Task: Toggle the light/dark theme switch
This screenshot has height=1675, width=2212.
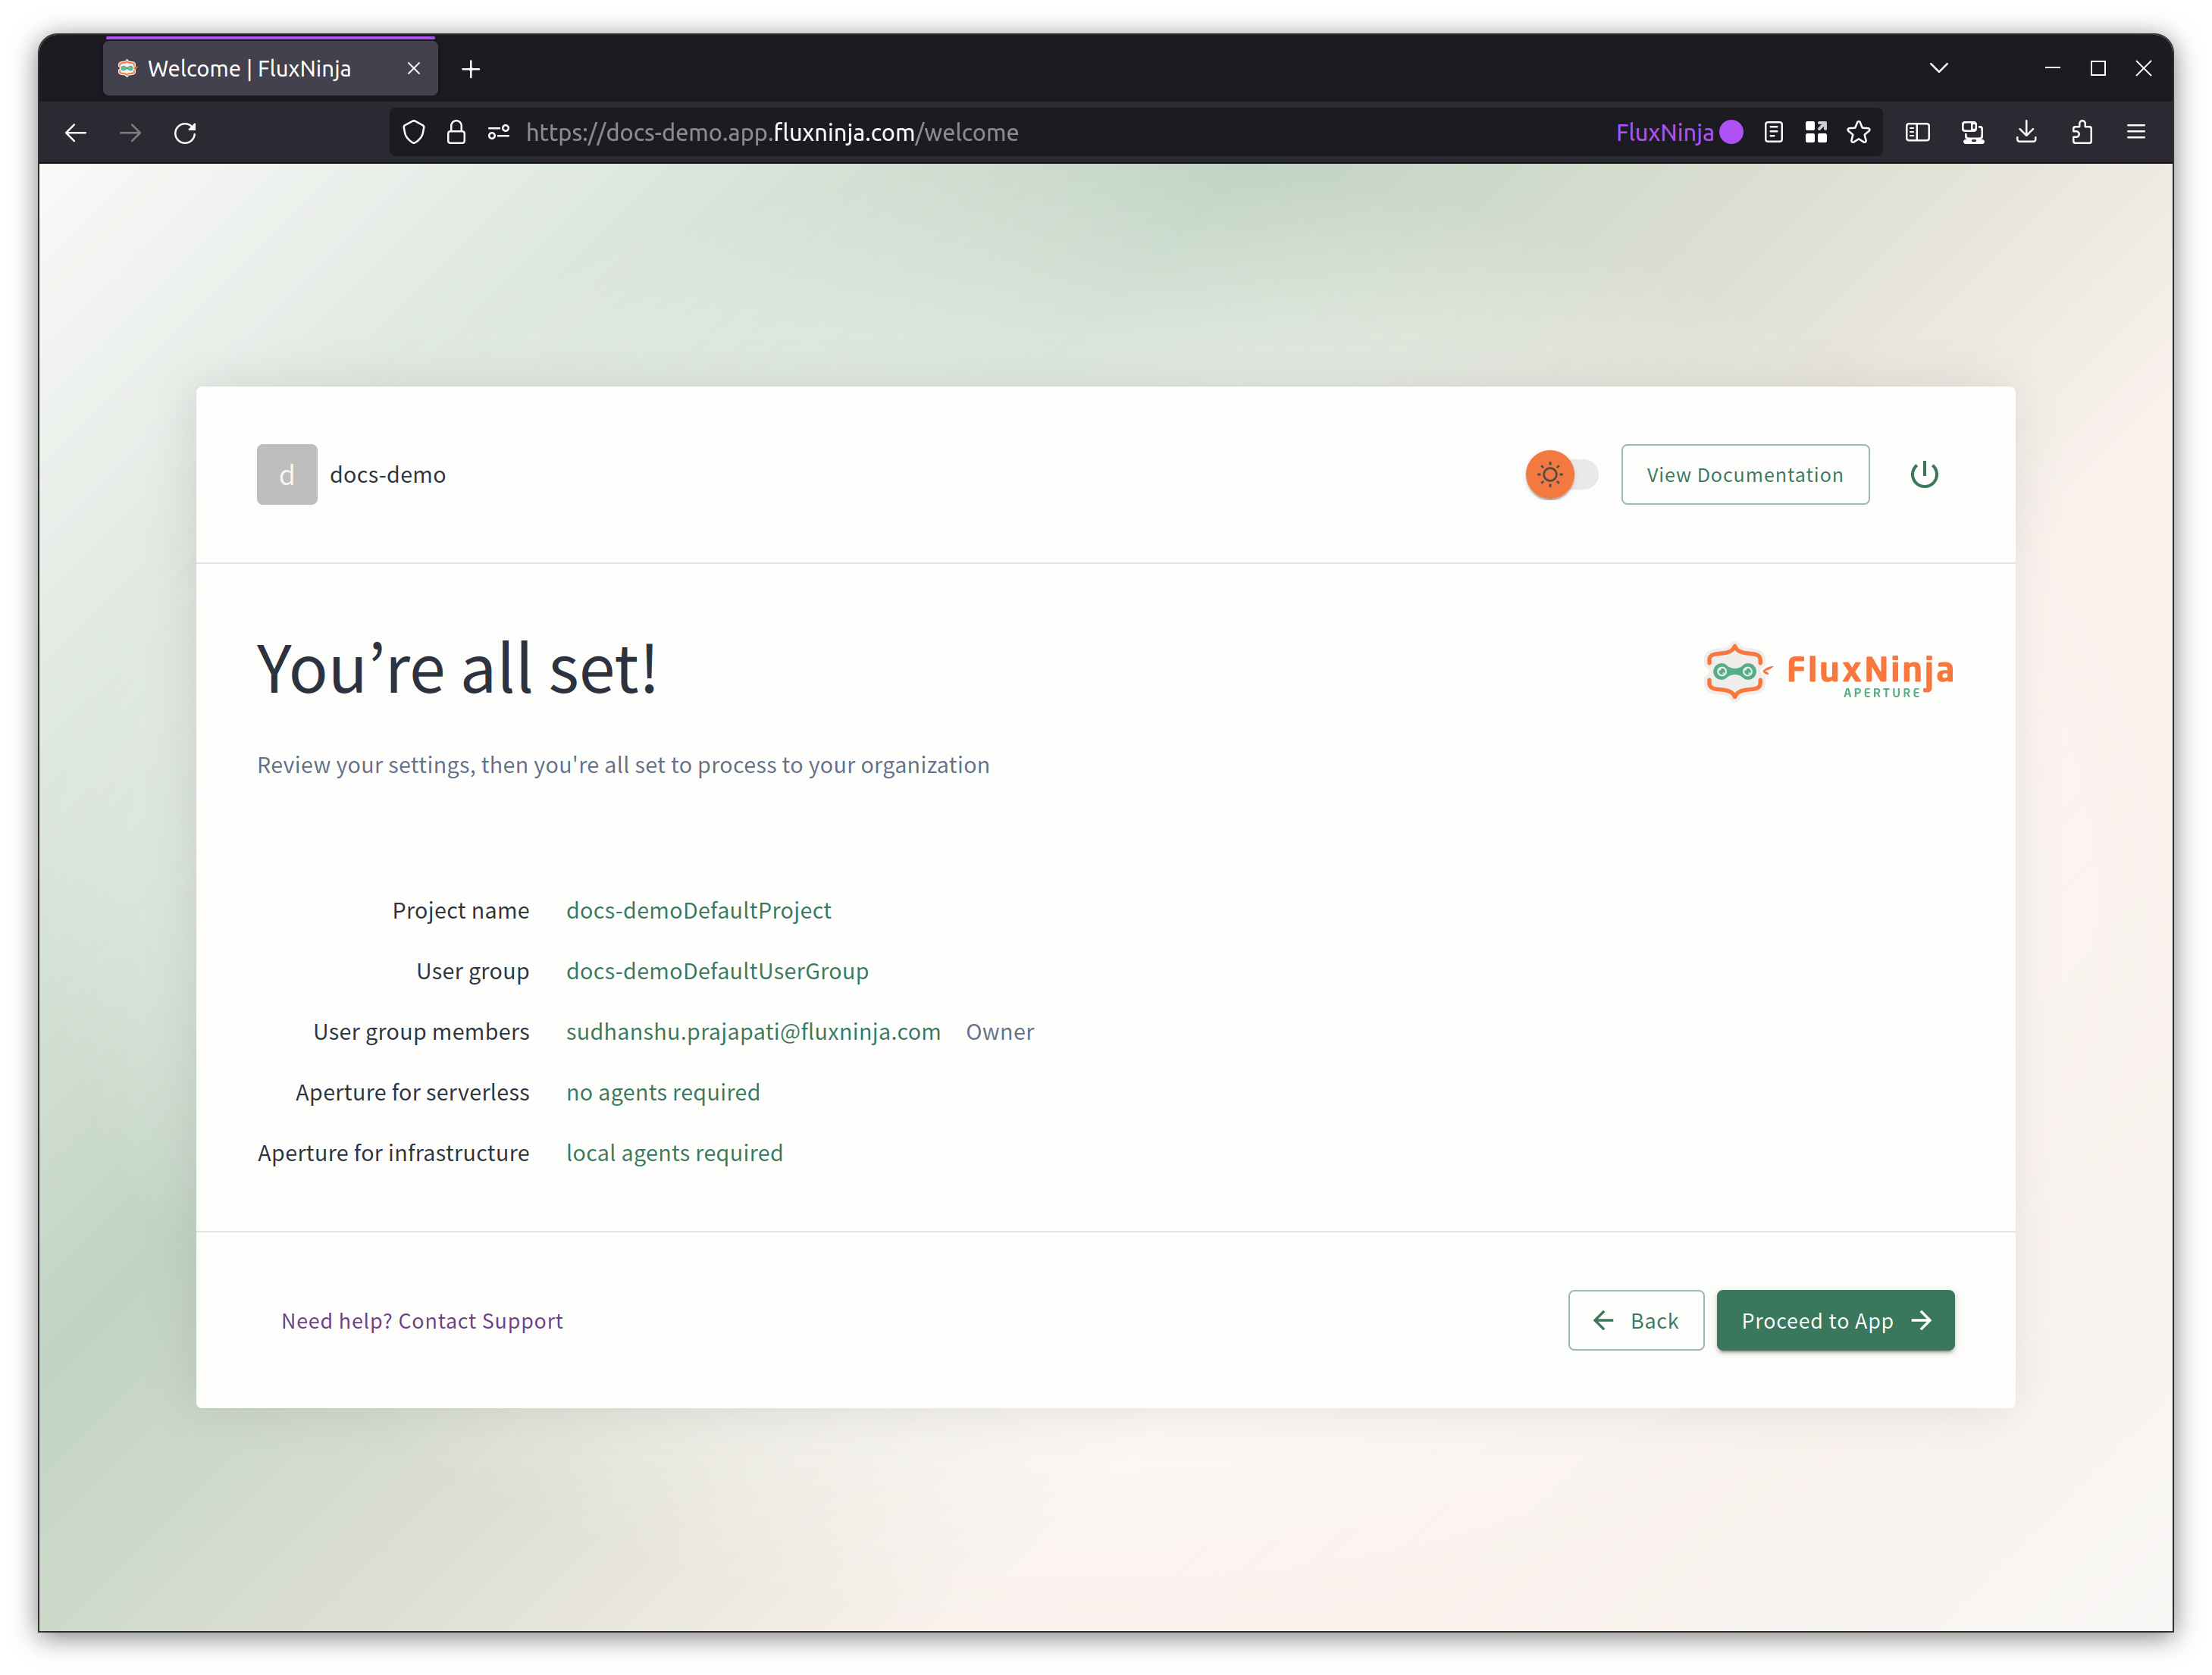Action: click(x=1561, y=475)
